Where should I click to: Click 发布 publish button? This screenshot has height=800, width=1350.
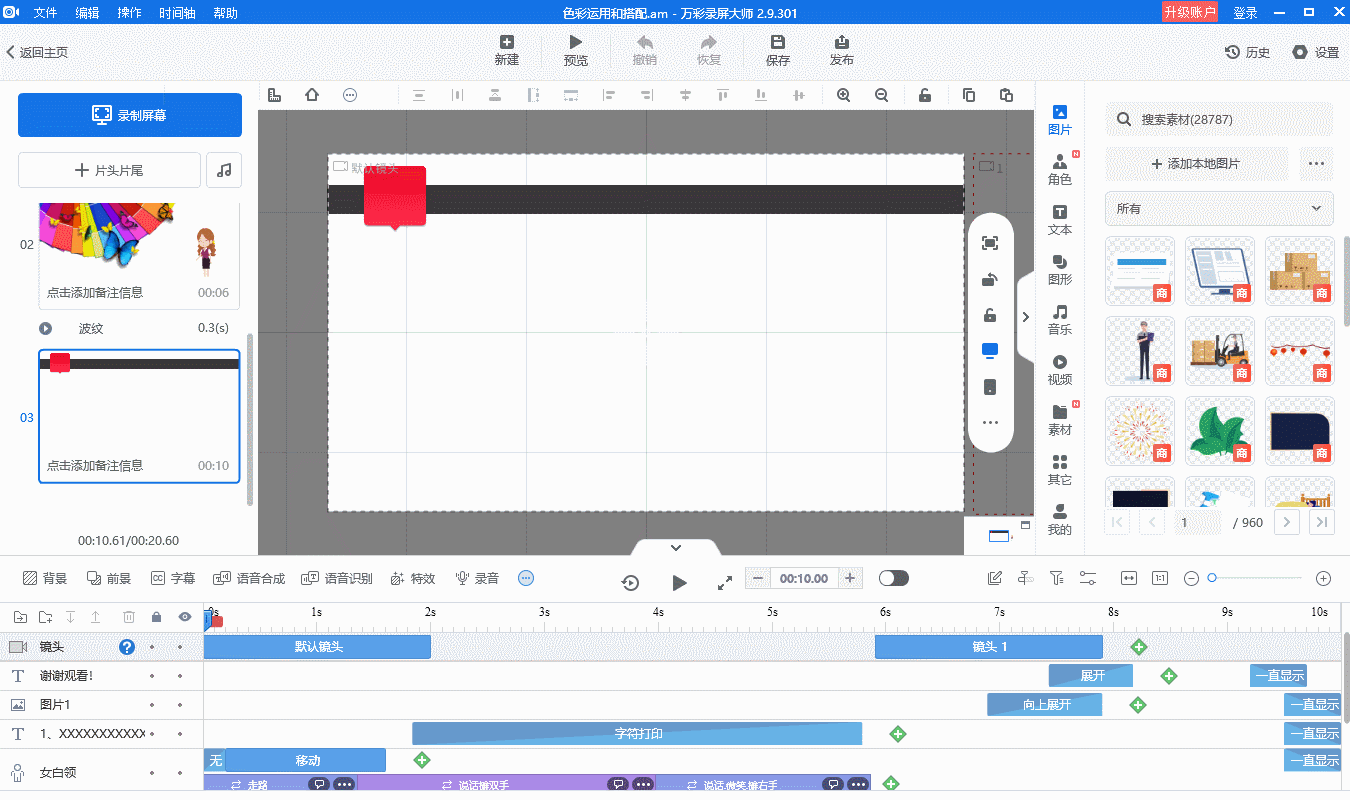[842, 50]
